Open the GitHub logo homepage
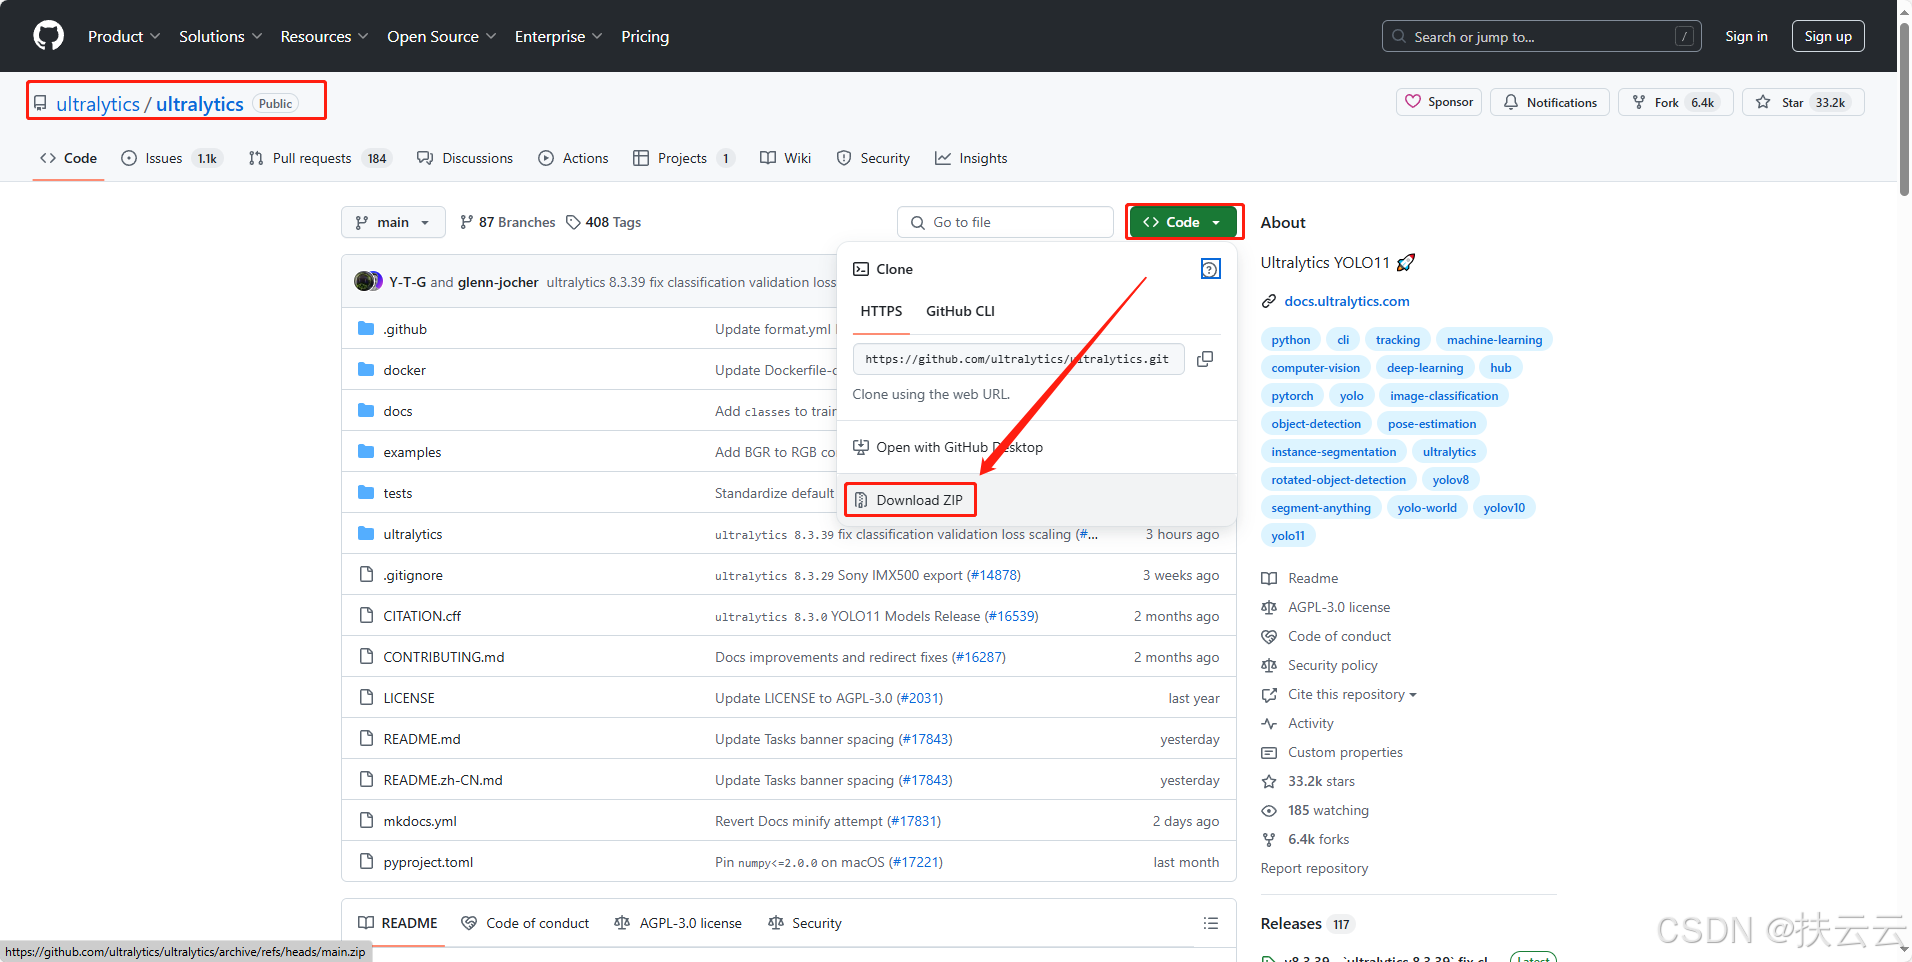Viewport: 1912px width, 962px height. (x=48, y=36)
